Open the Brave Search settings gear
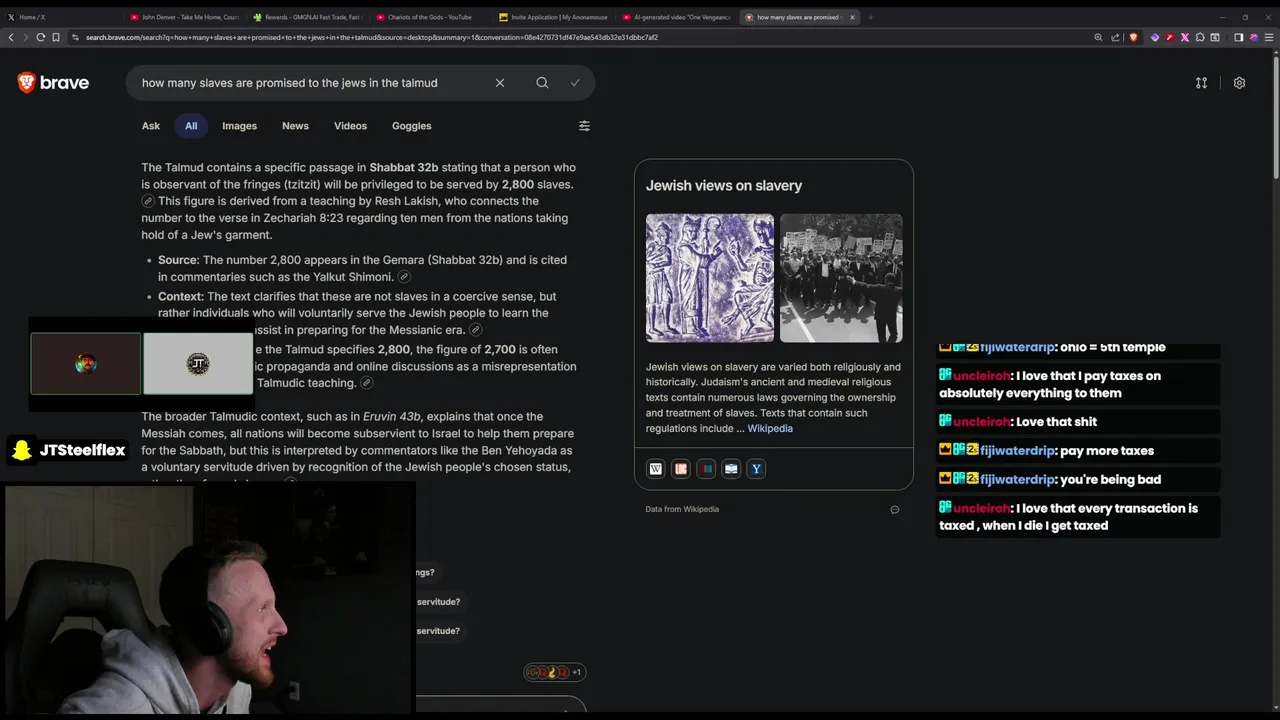This screenshot has width=1280, height=720. tap(1239, 83)
